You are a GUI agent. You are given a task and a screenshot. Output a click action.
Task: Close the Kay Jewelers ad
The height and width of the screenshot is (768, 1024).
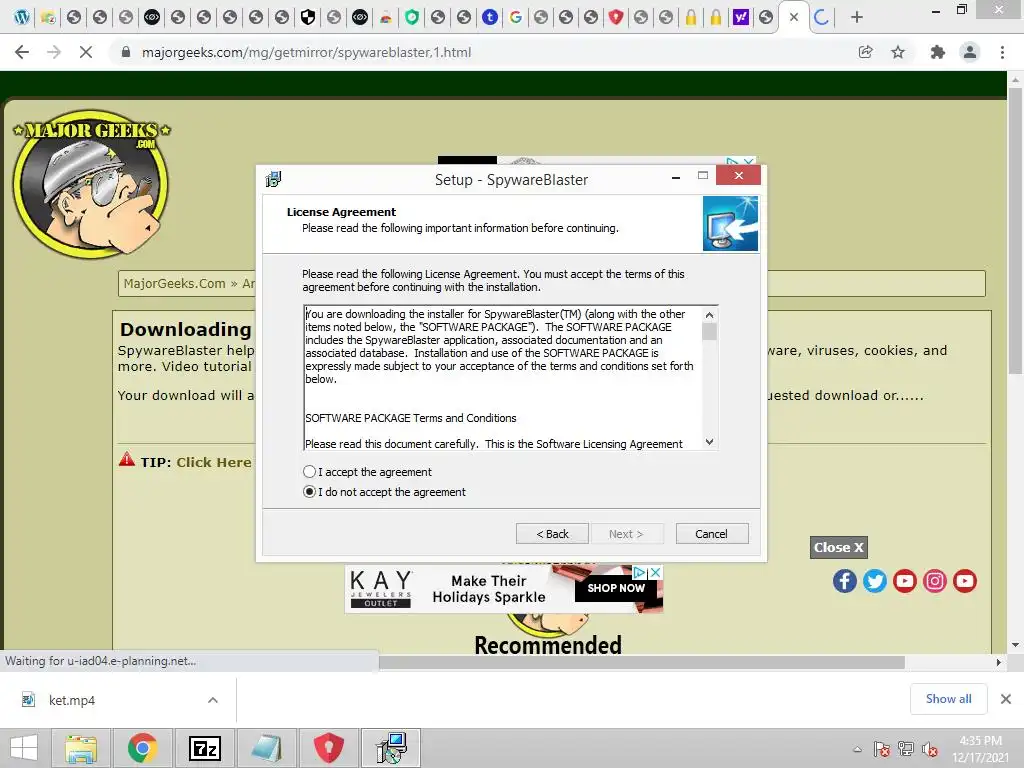[656, 572]
